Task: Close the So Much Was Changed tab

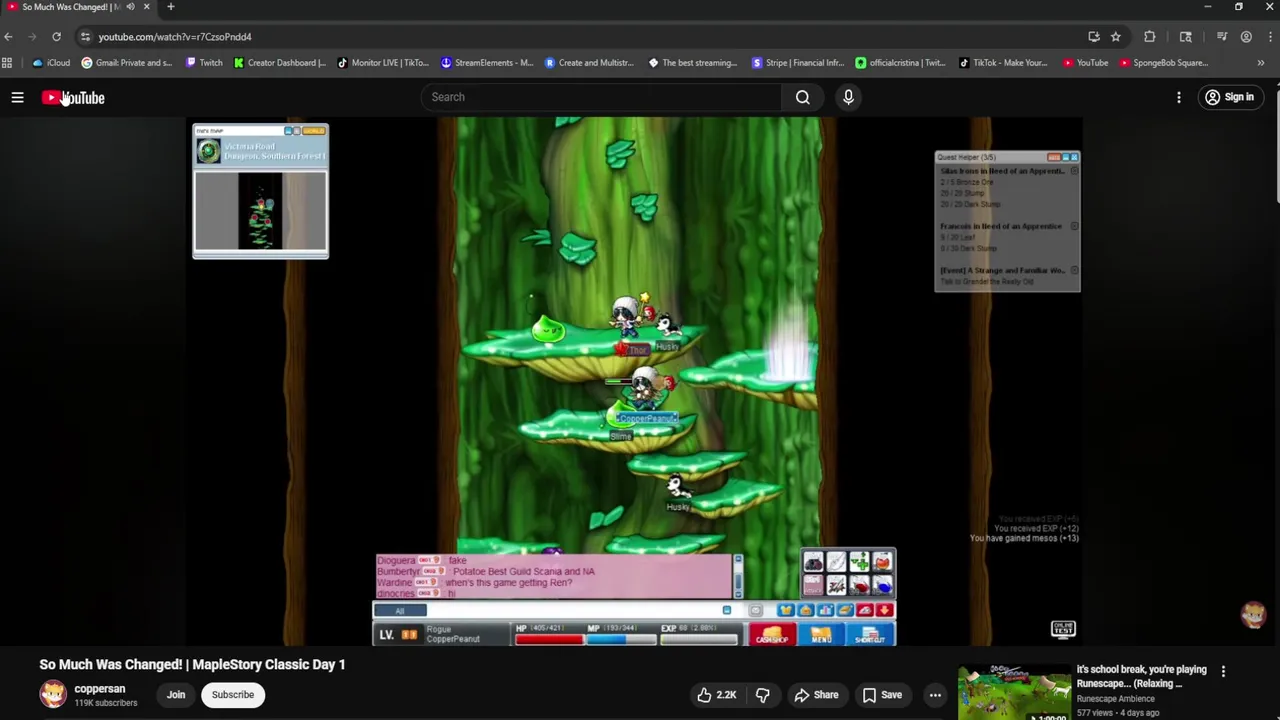Action: (146, 7)
